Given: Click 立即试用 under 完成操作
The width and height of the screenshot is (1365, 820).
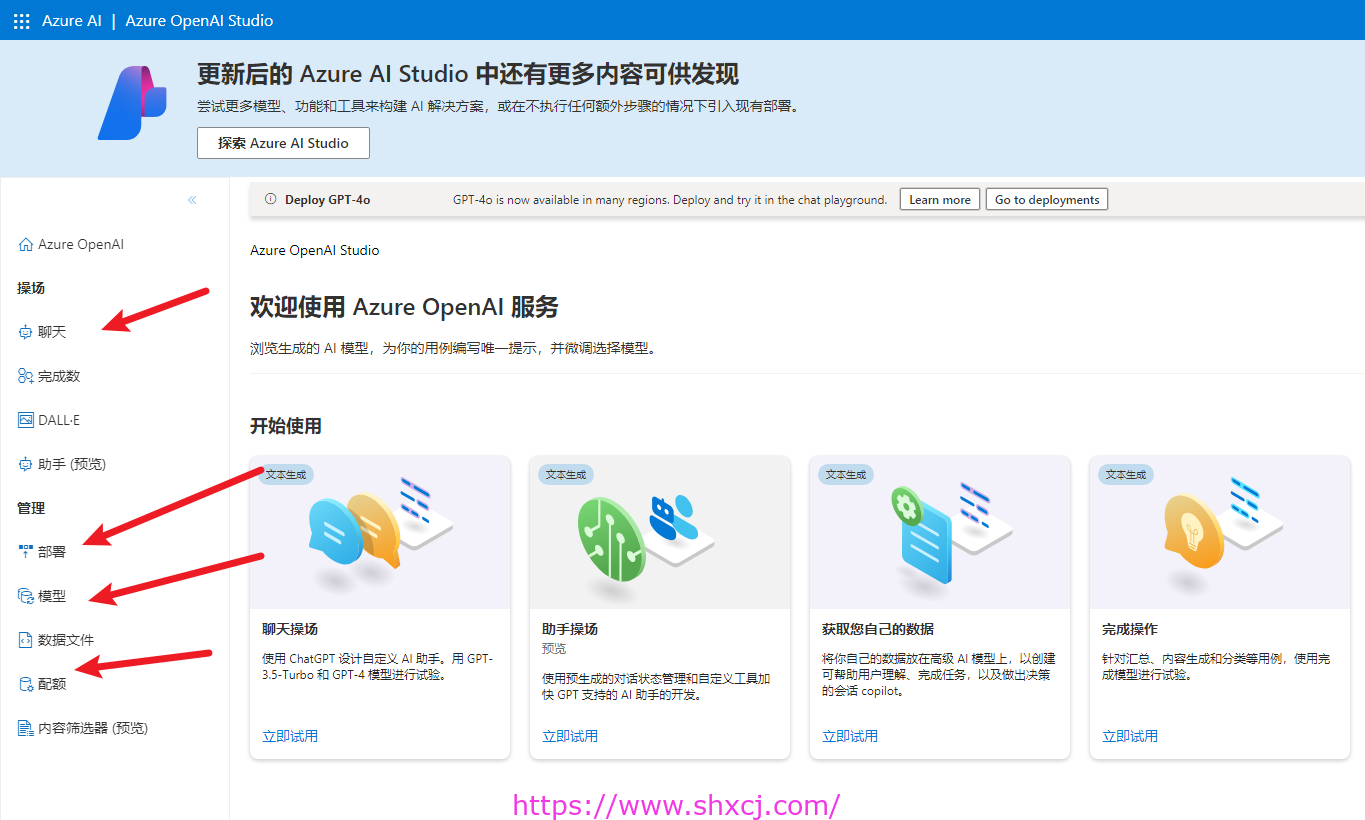Looking at the screenshot, I should 1130,736.
